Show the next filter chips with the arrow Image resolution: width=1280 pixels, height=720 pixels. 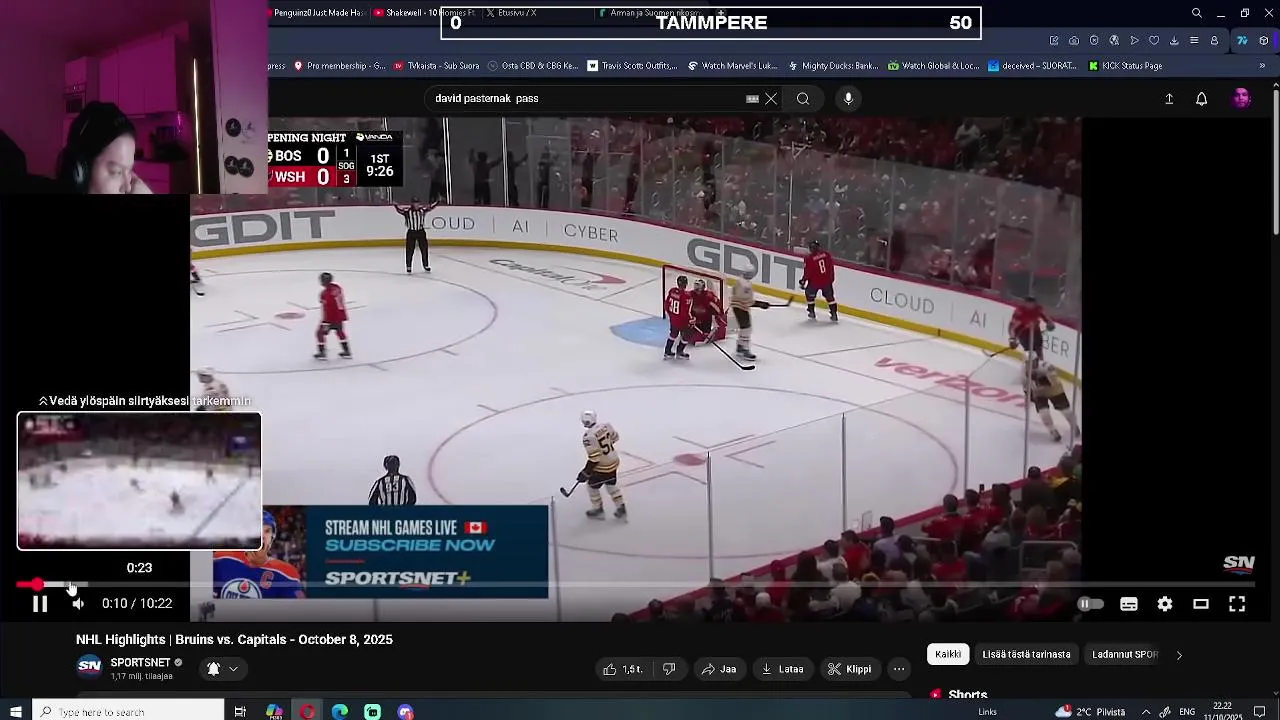click(x=1179, y=655)
